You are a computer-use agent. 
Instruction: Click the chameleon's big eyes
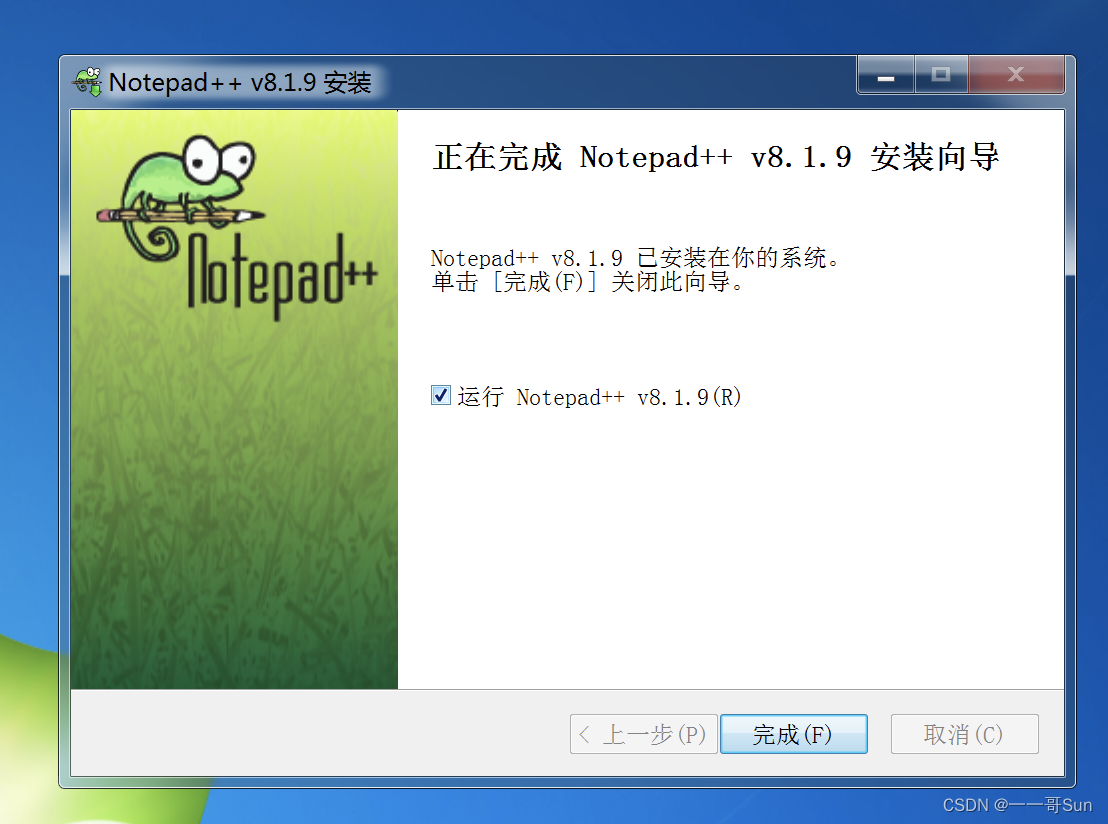click(x=218, y=160)
